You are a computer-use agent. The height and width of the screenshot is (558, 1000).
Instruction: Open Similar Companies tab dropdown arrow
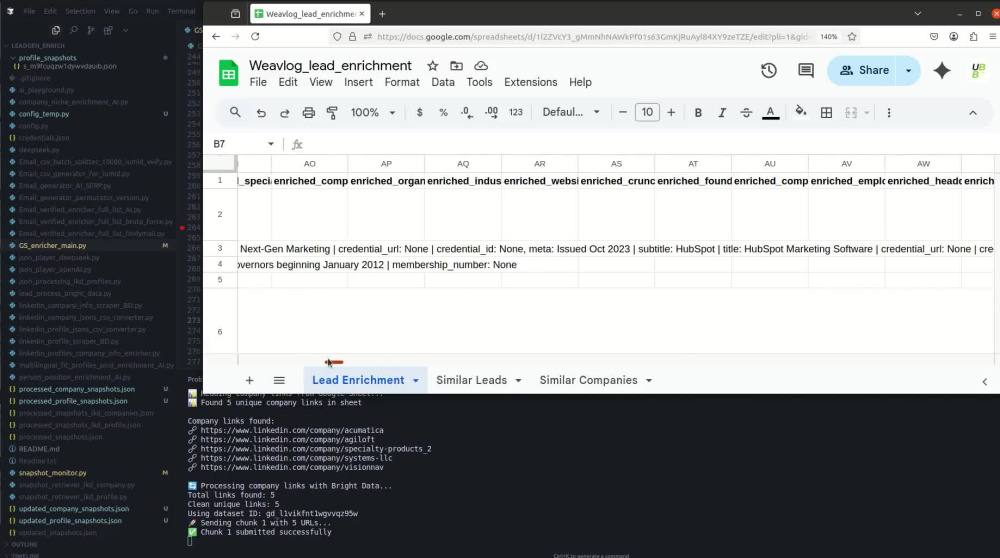point(649,381)
